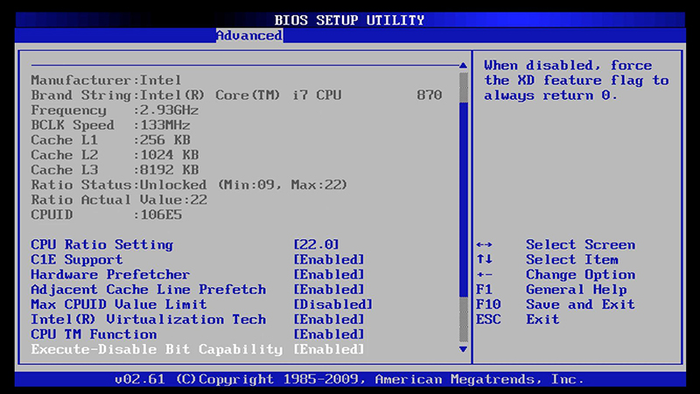Viewport: 700px width, 394px height.
Task: Click the left-right arrows Select Screen icon
Action: (x=484, y=245)
